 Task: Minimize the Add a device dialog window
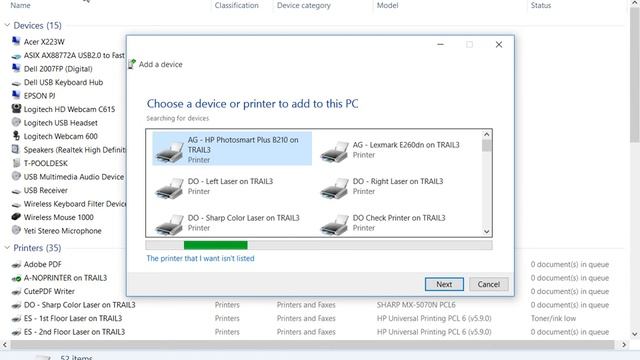(x=440, y=44)
